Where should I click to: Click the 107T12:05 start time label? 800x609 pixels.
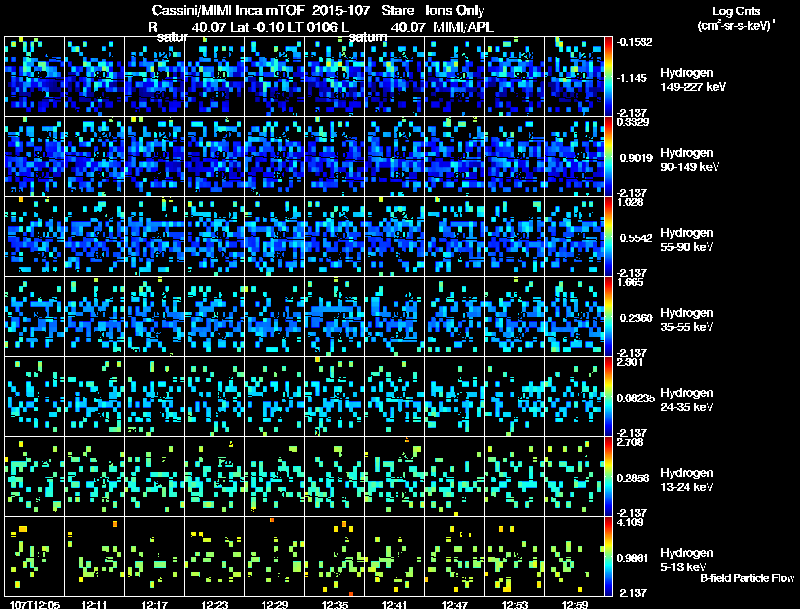[x=33, y=604]
